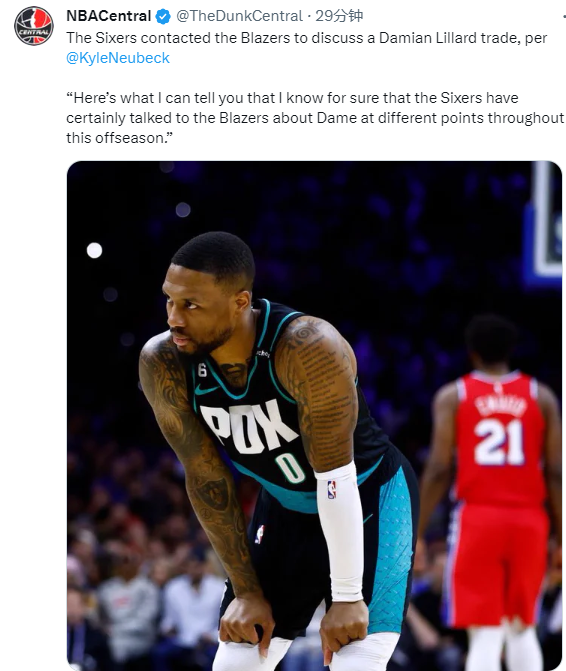This screenshot has height=671, width=566.
Task: Open the tweet's more options dots
Action: pos(564,17)
